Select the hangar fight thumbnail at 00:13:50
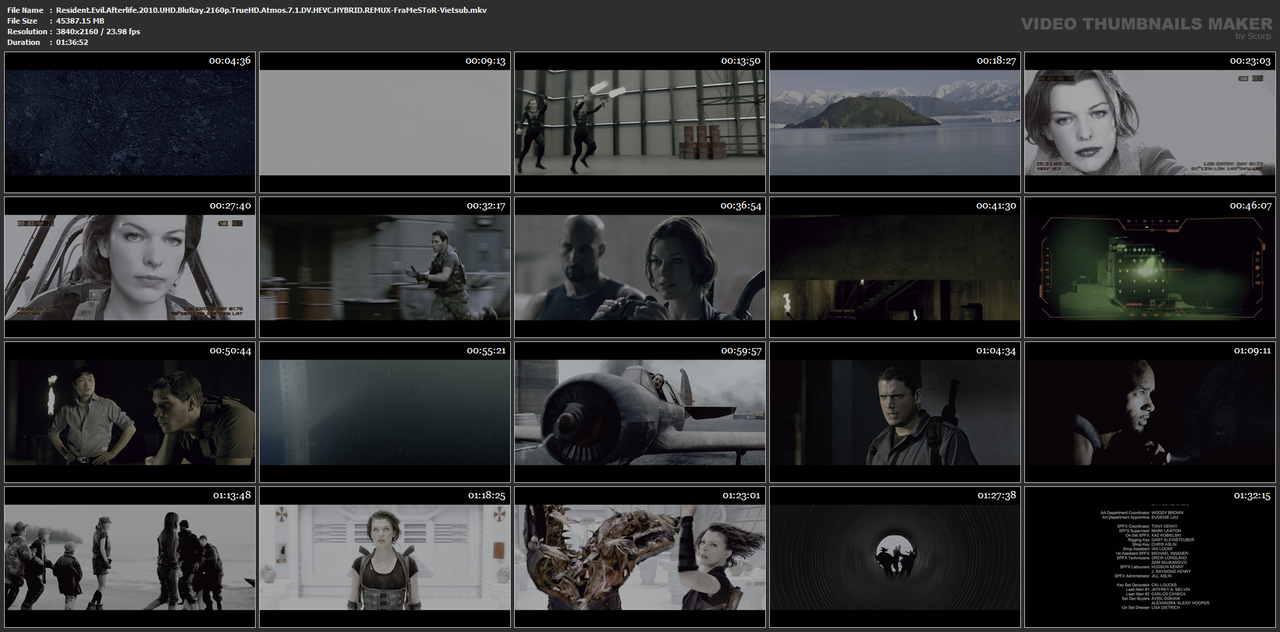 [x=640, y=122]
